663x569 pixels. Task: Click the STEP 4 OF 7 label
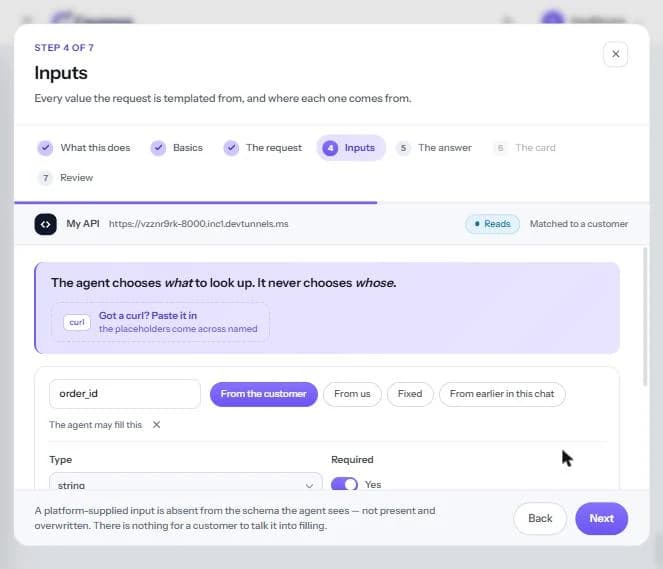64,48
